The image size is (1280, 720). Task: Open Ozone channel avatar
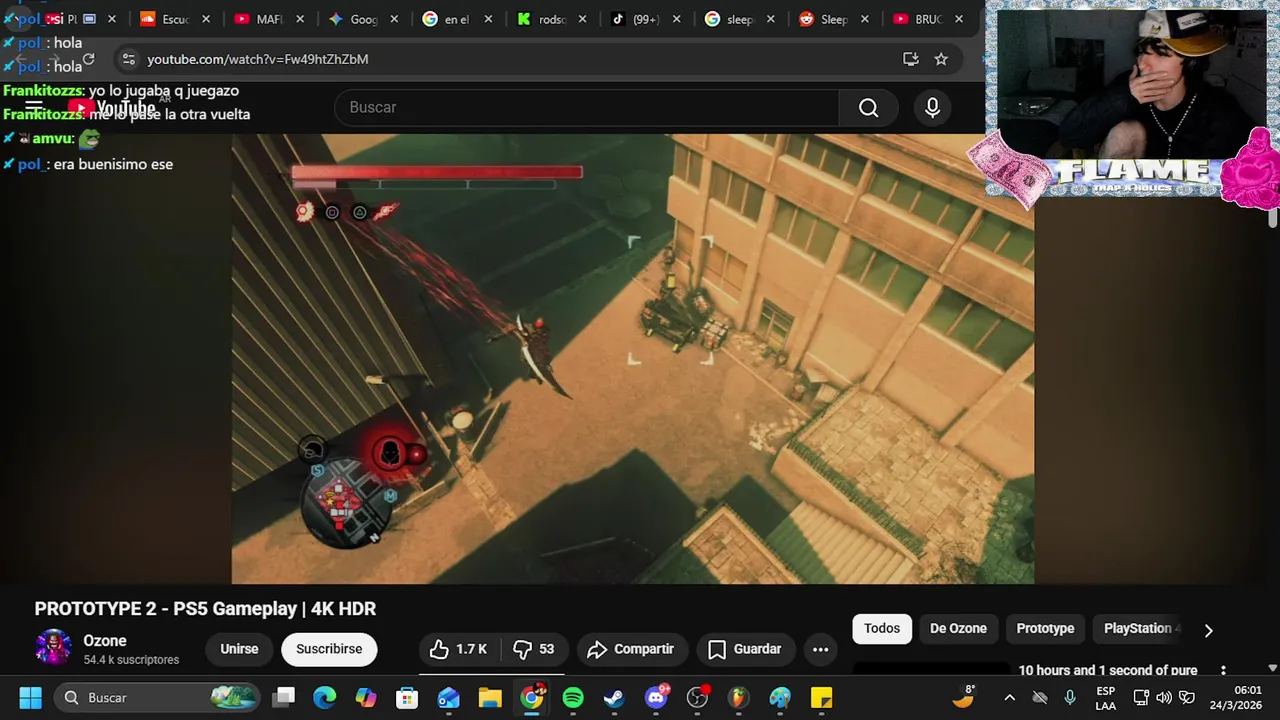pyautogui.click(x=53, y=648)
